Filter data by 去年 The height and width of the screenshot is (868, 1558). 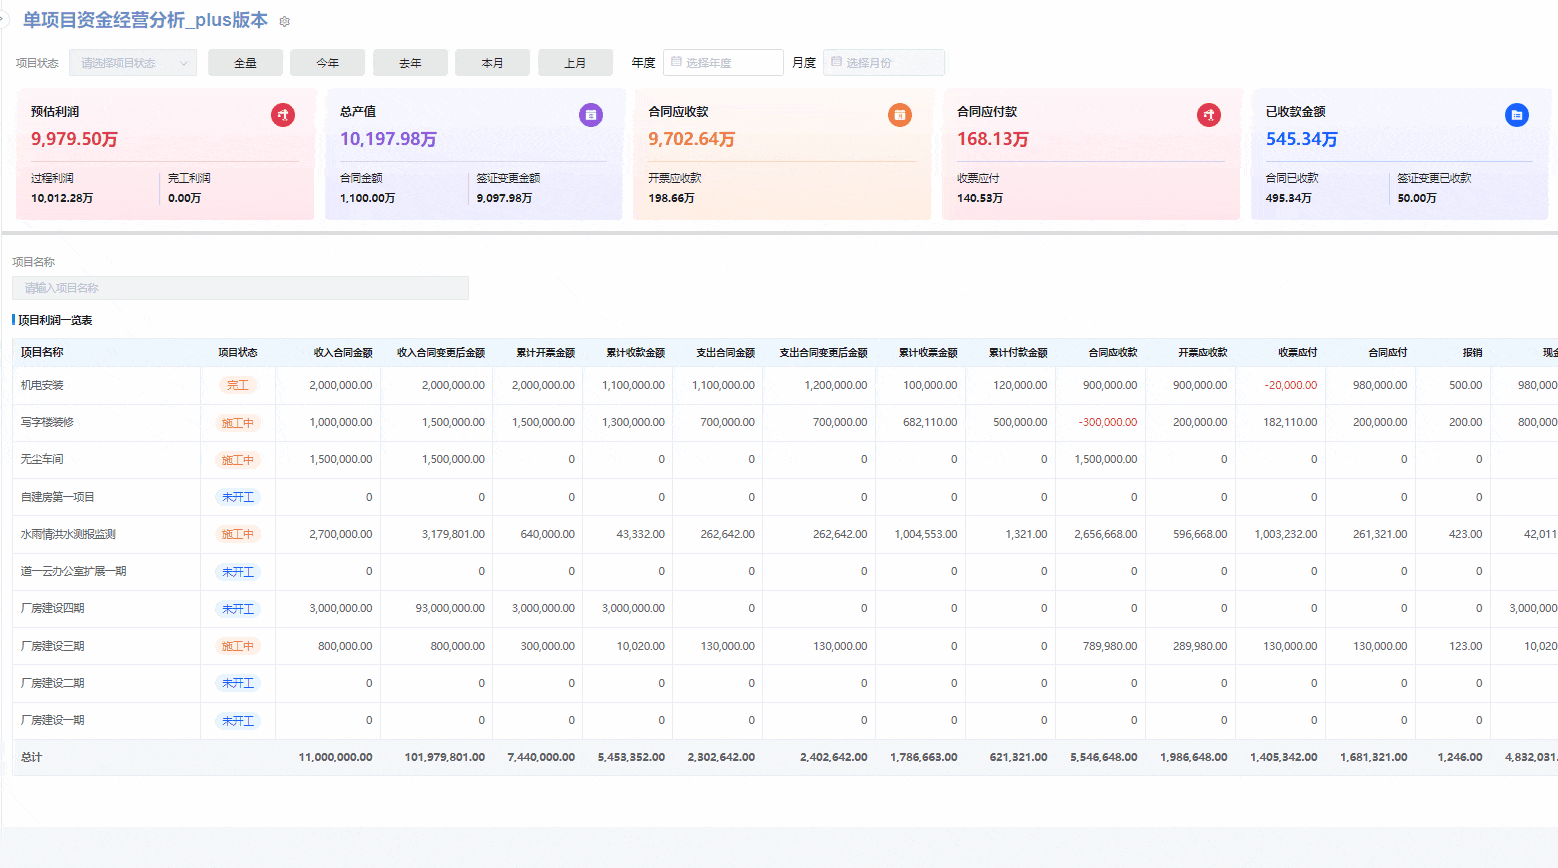410,63
